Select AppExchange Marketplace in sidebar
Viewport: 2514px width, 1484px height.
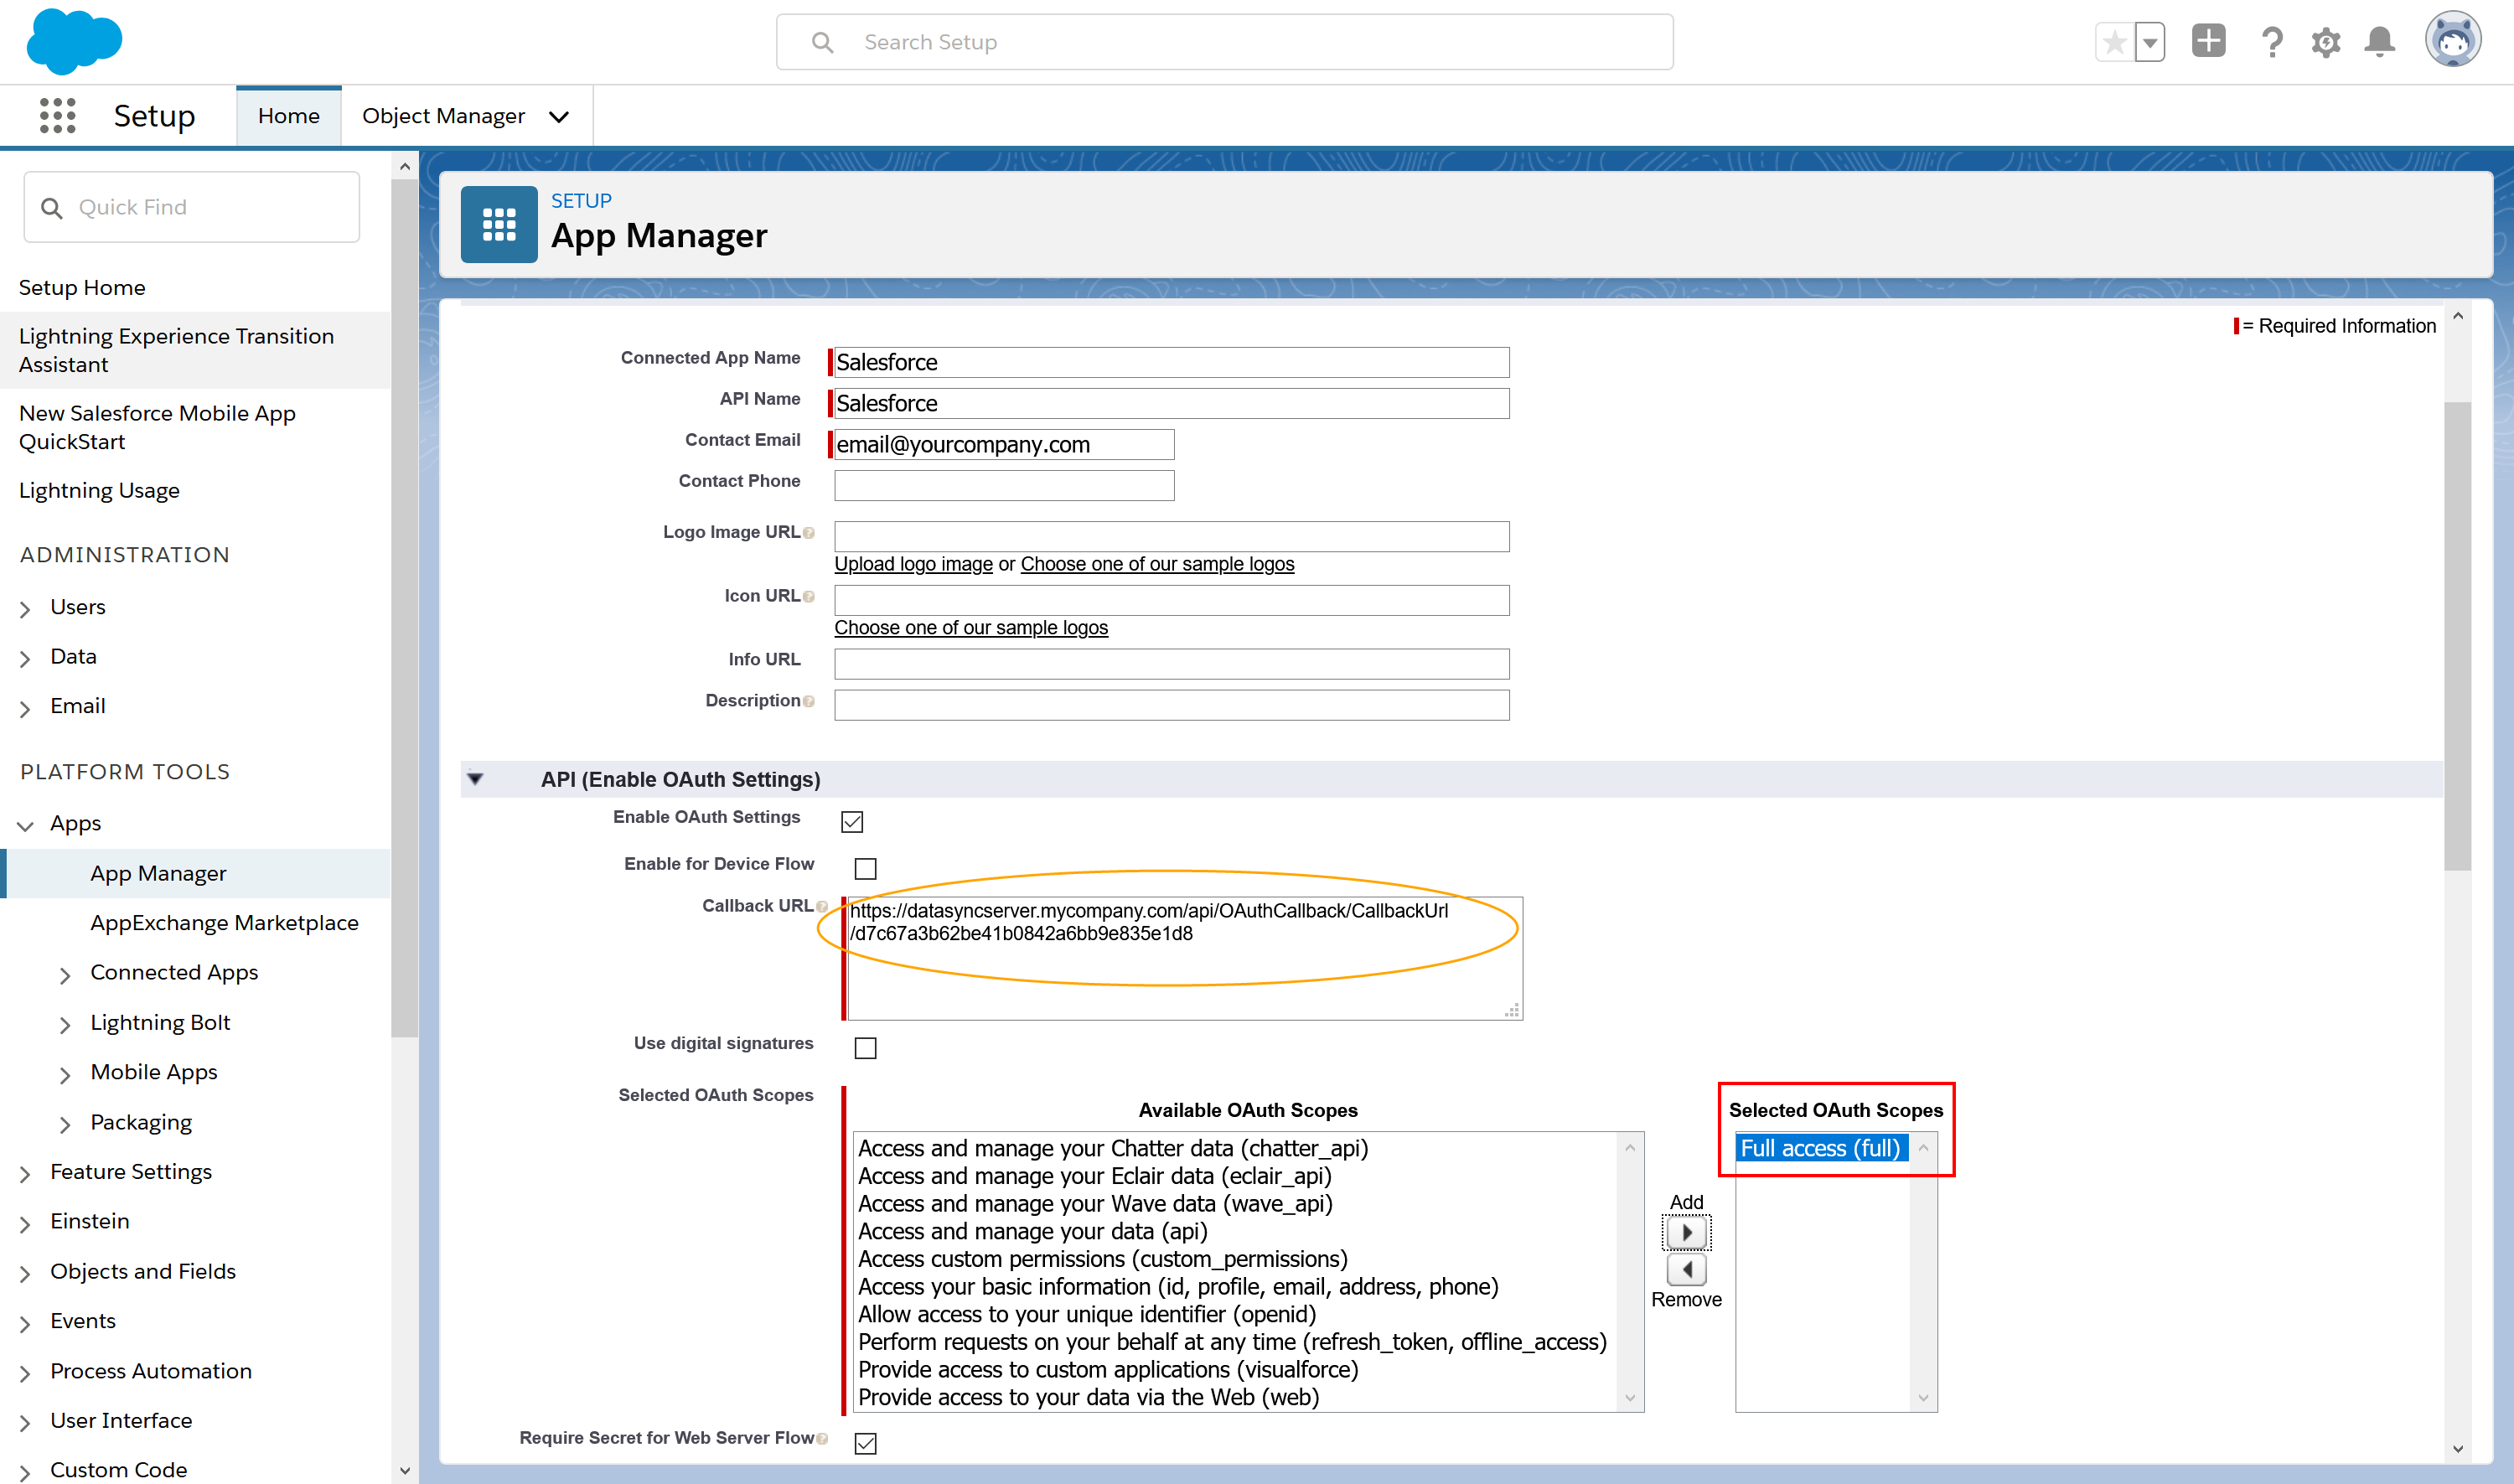pyautogui.click(x=224, y=922)
